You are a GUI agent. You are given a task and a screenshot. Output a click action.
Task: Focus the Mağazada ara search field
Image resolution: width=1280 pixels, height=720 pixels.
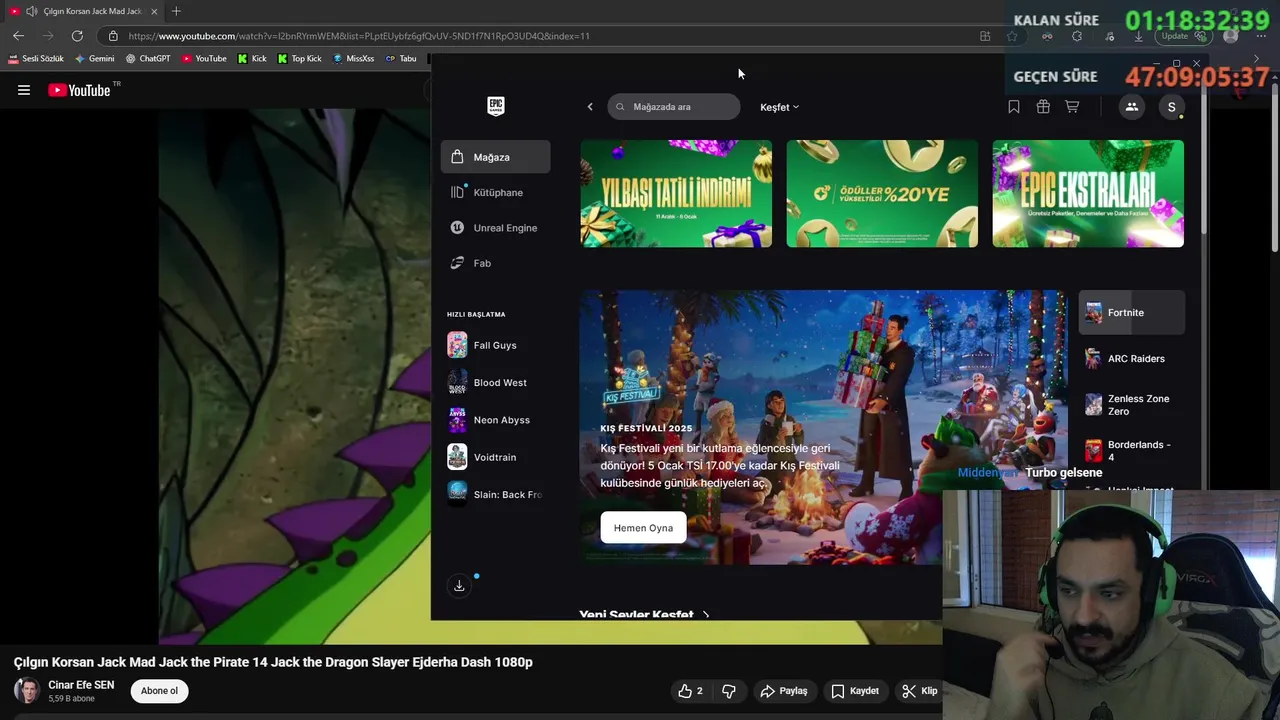click(674, 107)
